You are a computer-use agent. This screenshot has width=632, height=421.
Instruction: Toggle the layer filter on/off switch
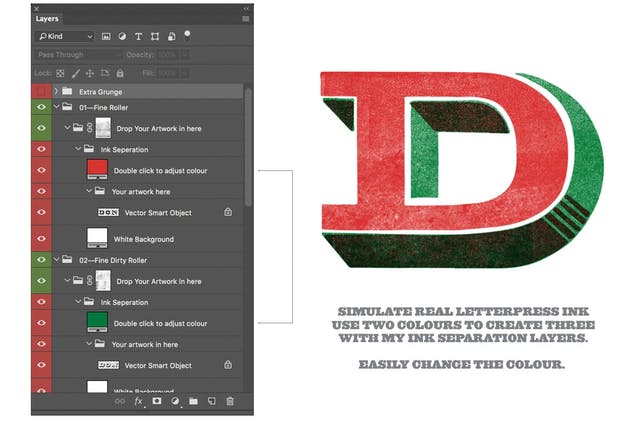tap(186, 34)
